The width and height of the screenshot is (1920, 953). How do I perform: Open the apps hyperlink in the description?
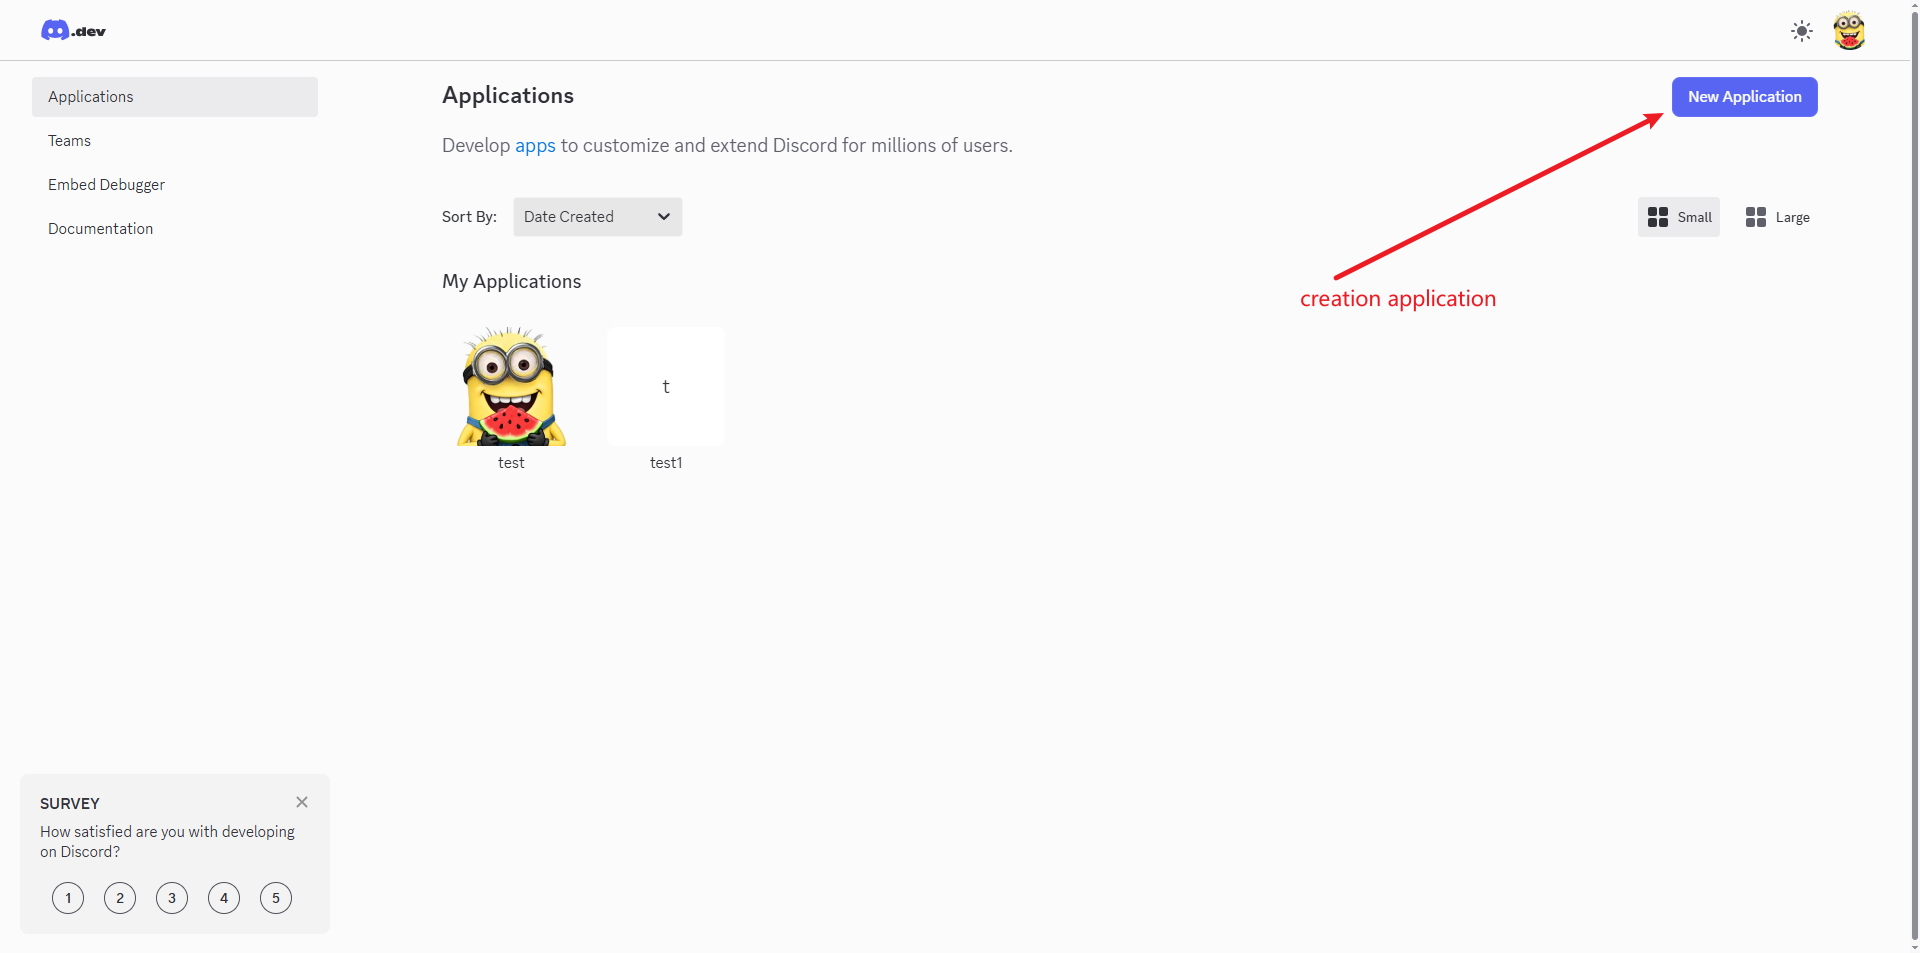[x=534, y=145]
